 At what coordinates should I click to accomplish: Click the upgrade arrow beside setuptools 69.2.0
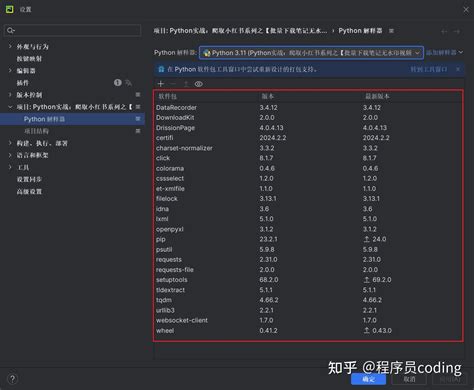click(367, 280)
